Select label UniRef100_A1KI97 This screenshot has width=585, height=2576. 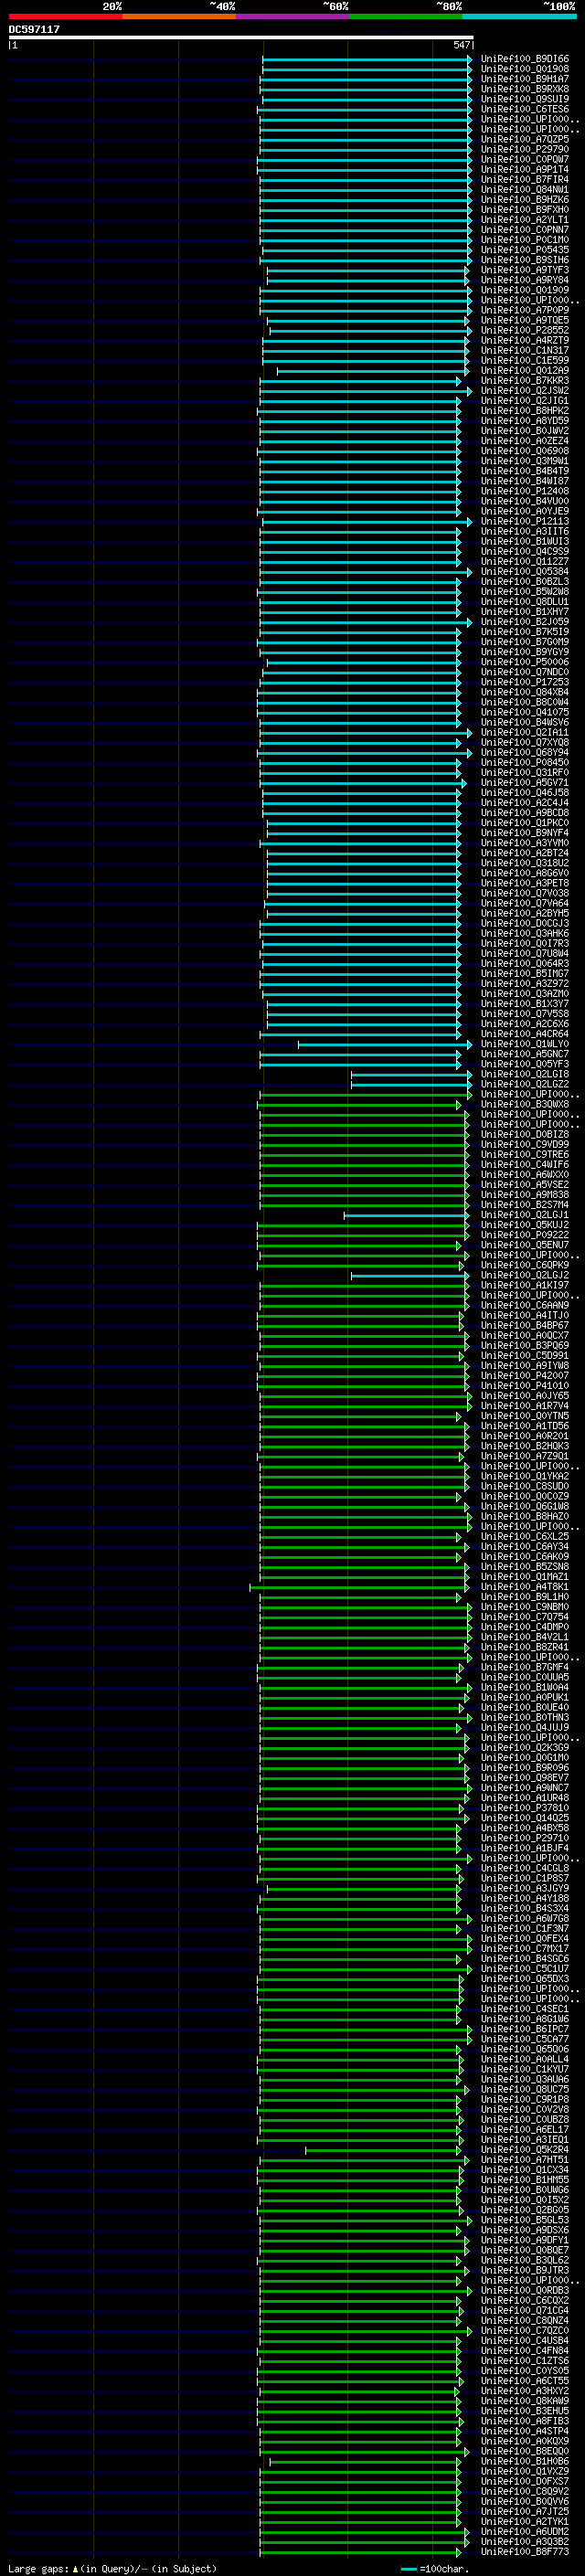pyautogui.click(x=525, y=1285)
